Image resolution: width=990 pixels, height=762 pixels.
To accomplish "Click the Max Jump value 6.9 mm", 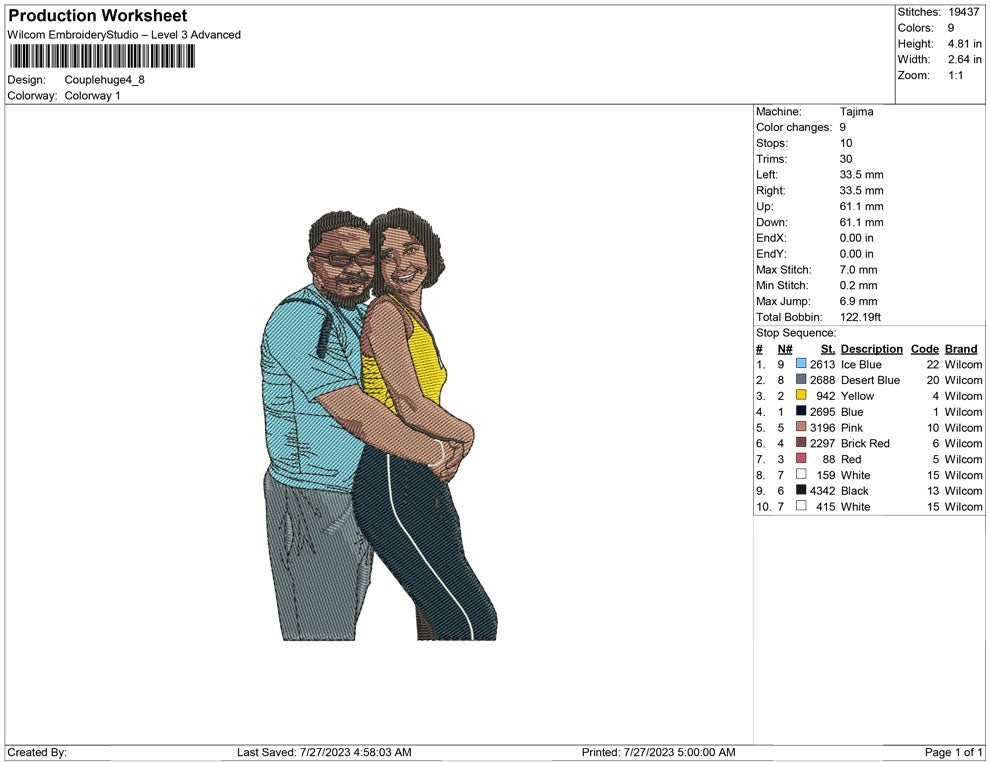I will (858, 301).
